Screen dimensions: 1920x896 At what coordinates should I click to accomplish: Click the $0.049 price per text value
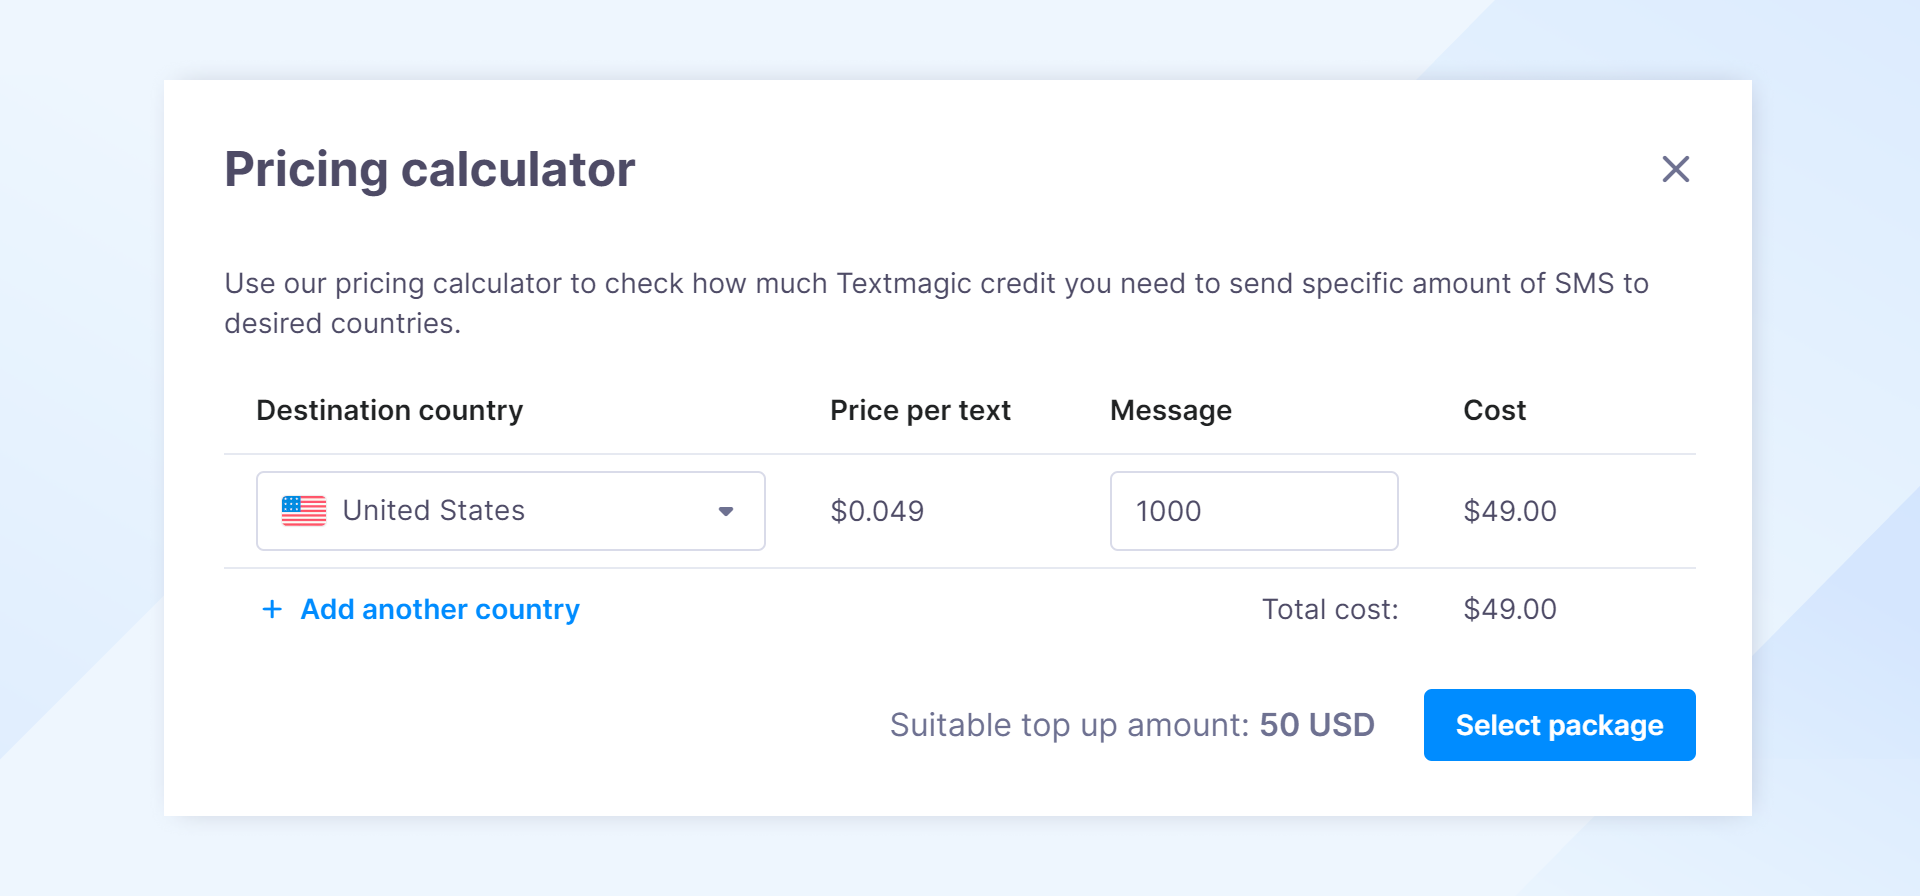877,510
